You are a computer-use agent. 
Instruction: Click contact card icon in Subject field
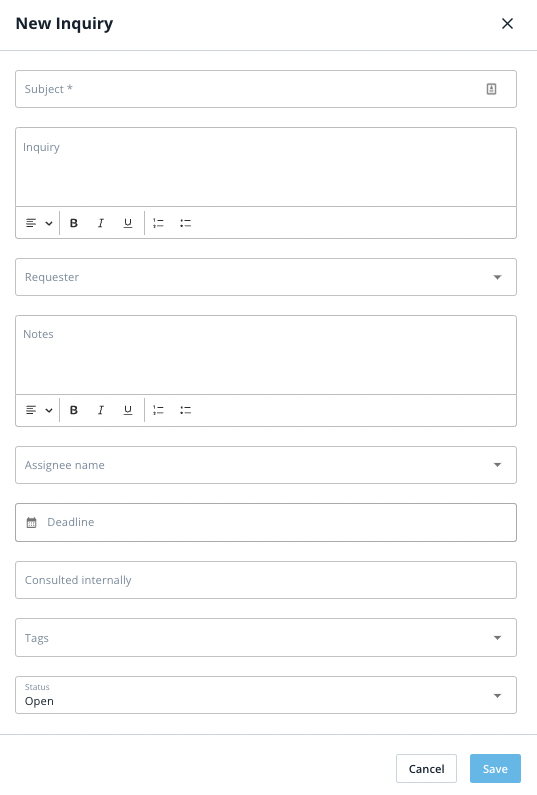pyautogui.click(x=491, y=89)
